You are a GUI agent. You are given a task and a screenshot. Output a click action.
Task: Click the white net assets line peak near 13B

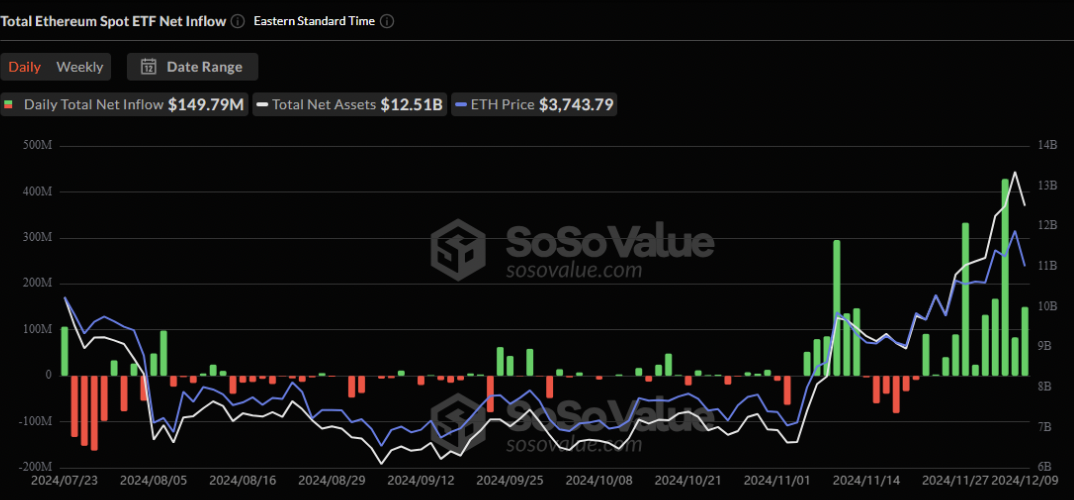[1015, 173]
